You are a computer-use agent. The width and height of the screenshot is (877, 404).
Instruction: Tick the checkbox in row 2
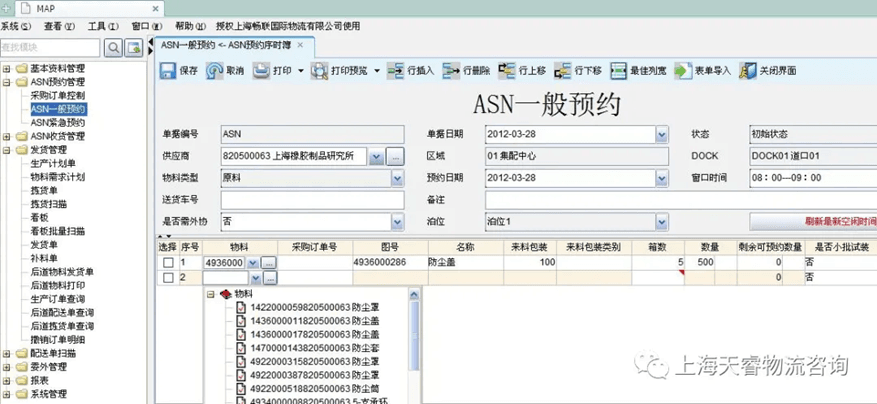[168, 277]
